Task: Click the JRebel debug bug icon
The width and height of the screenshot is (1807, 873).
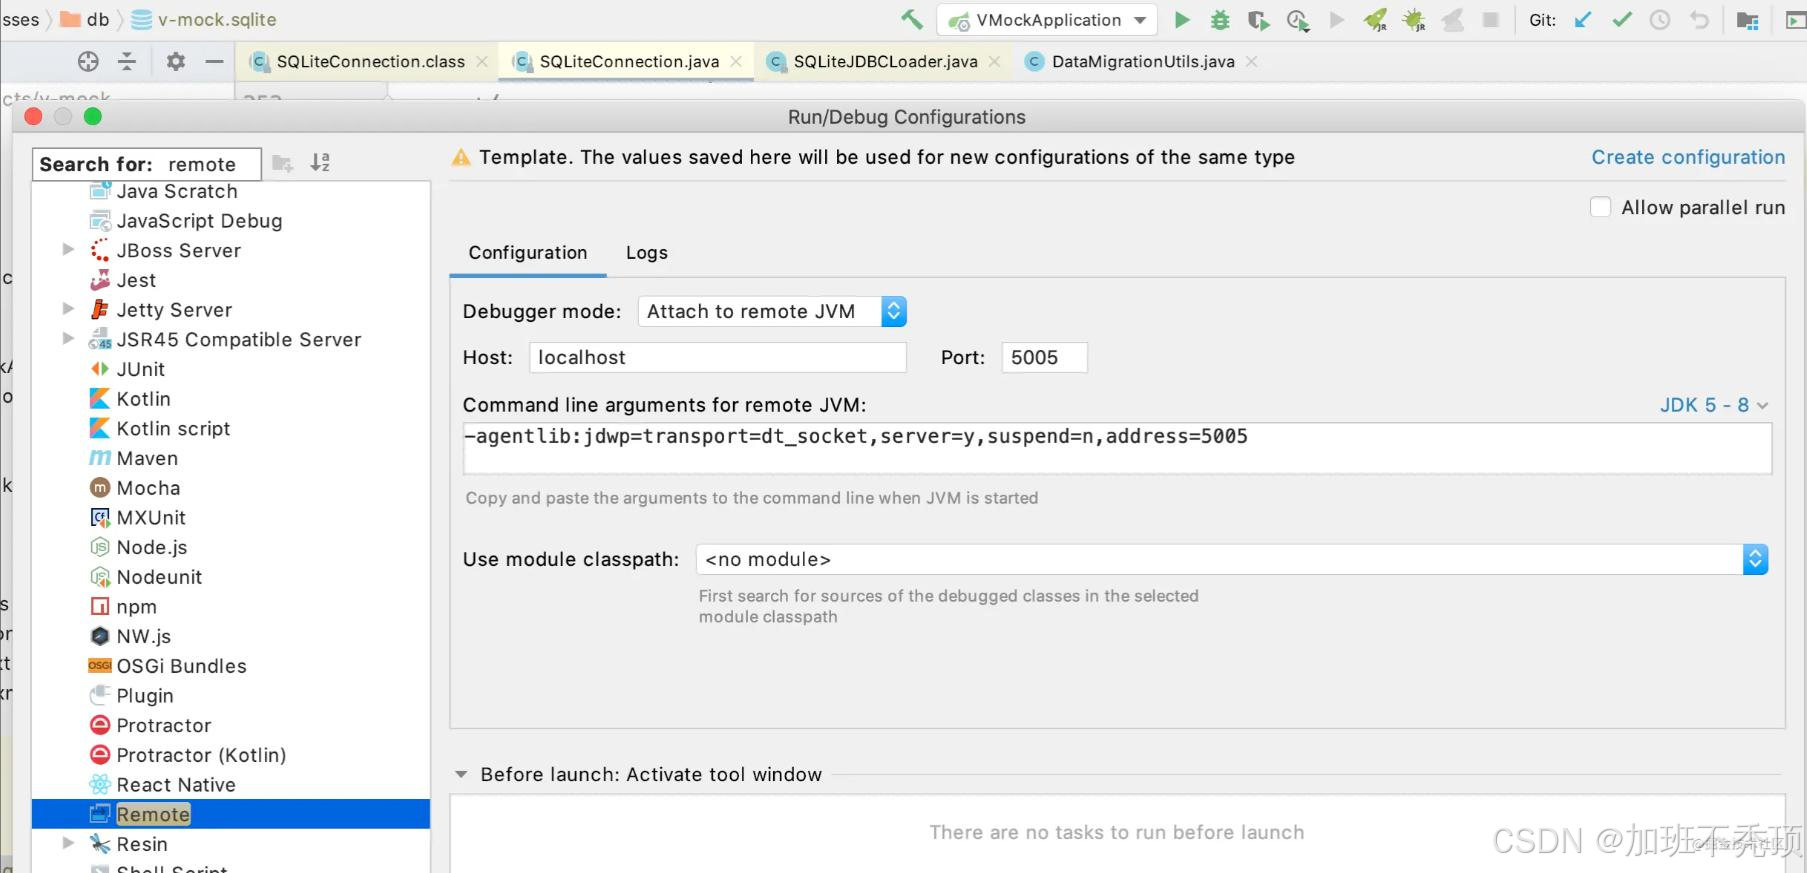Action: tap(1414, 20)
